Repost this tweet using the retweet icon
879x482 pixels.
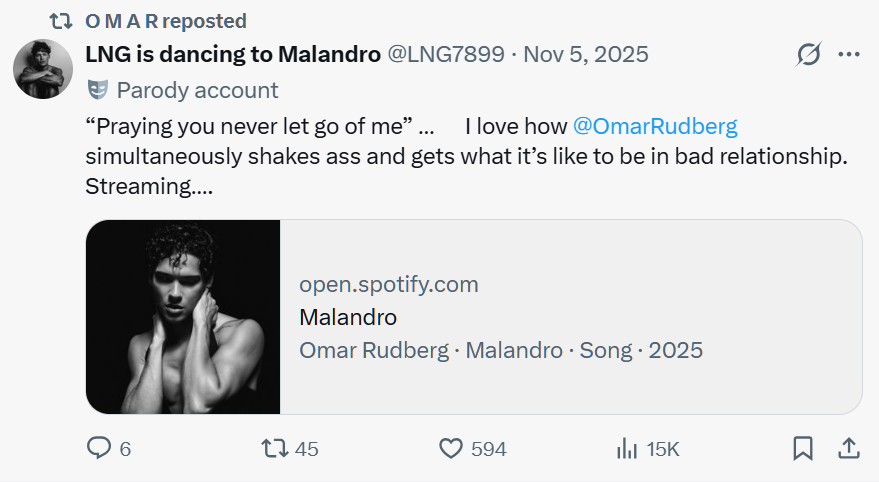(x=272, y=449)
